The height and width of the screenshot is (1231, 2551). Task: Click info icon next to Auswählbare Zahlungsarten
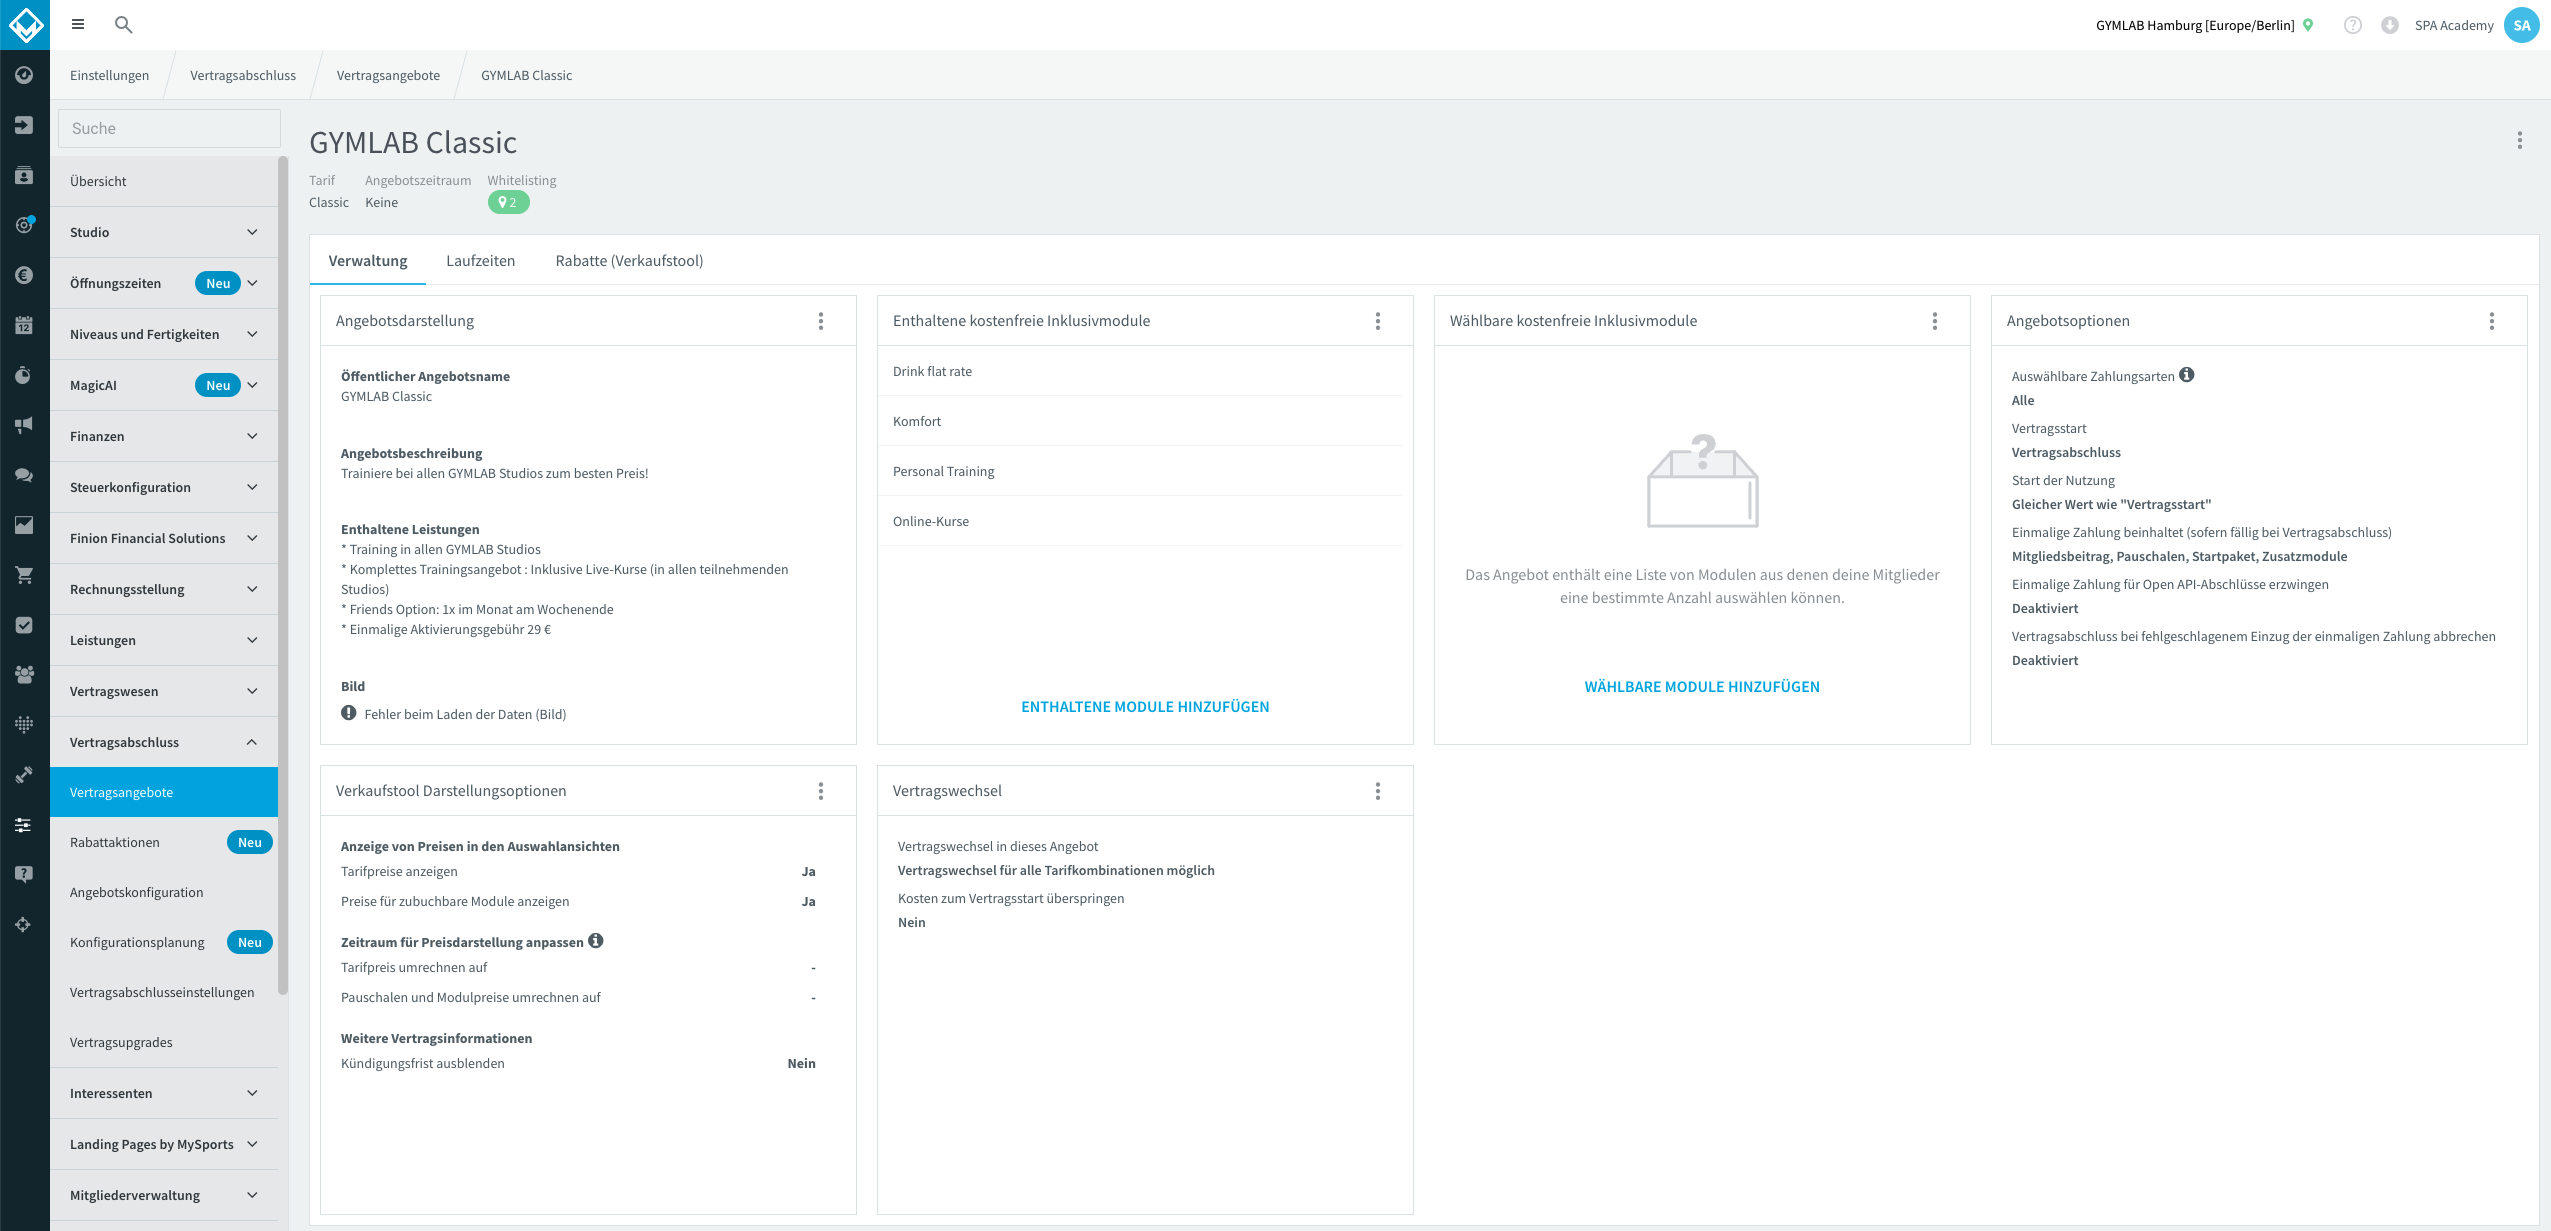[2187, 375]
